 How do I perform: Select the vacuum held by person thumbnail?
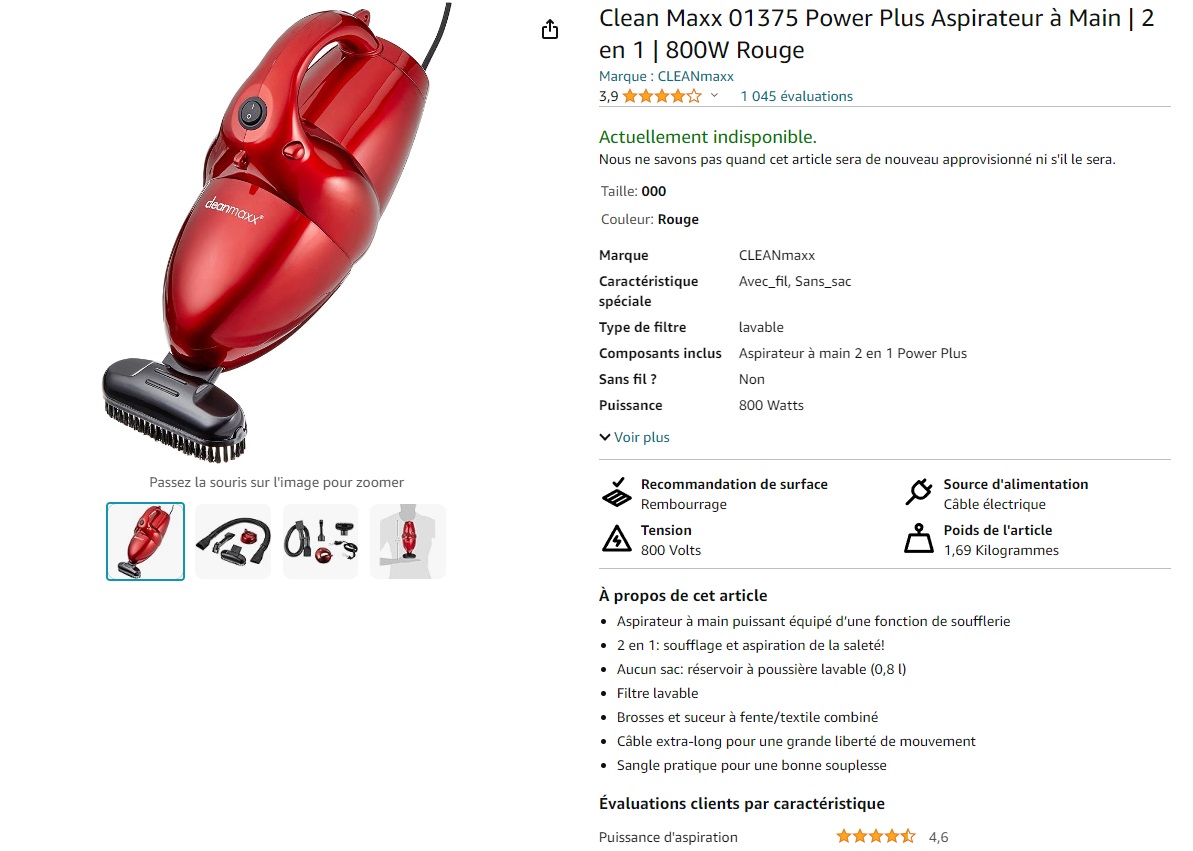pos(408,541)
